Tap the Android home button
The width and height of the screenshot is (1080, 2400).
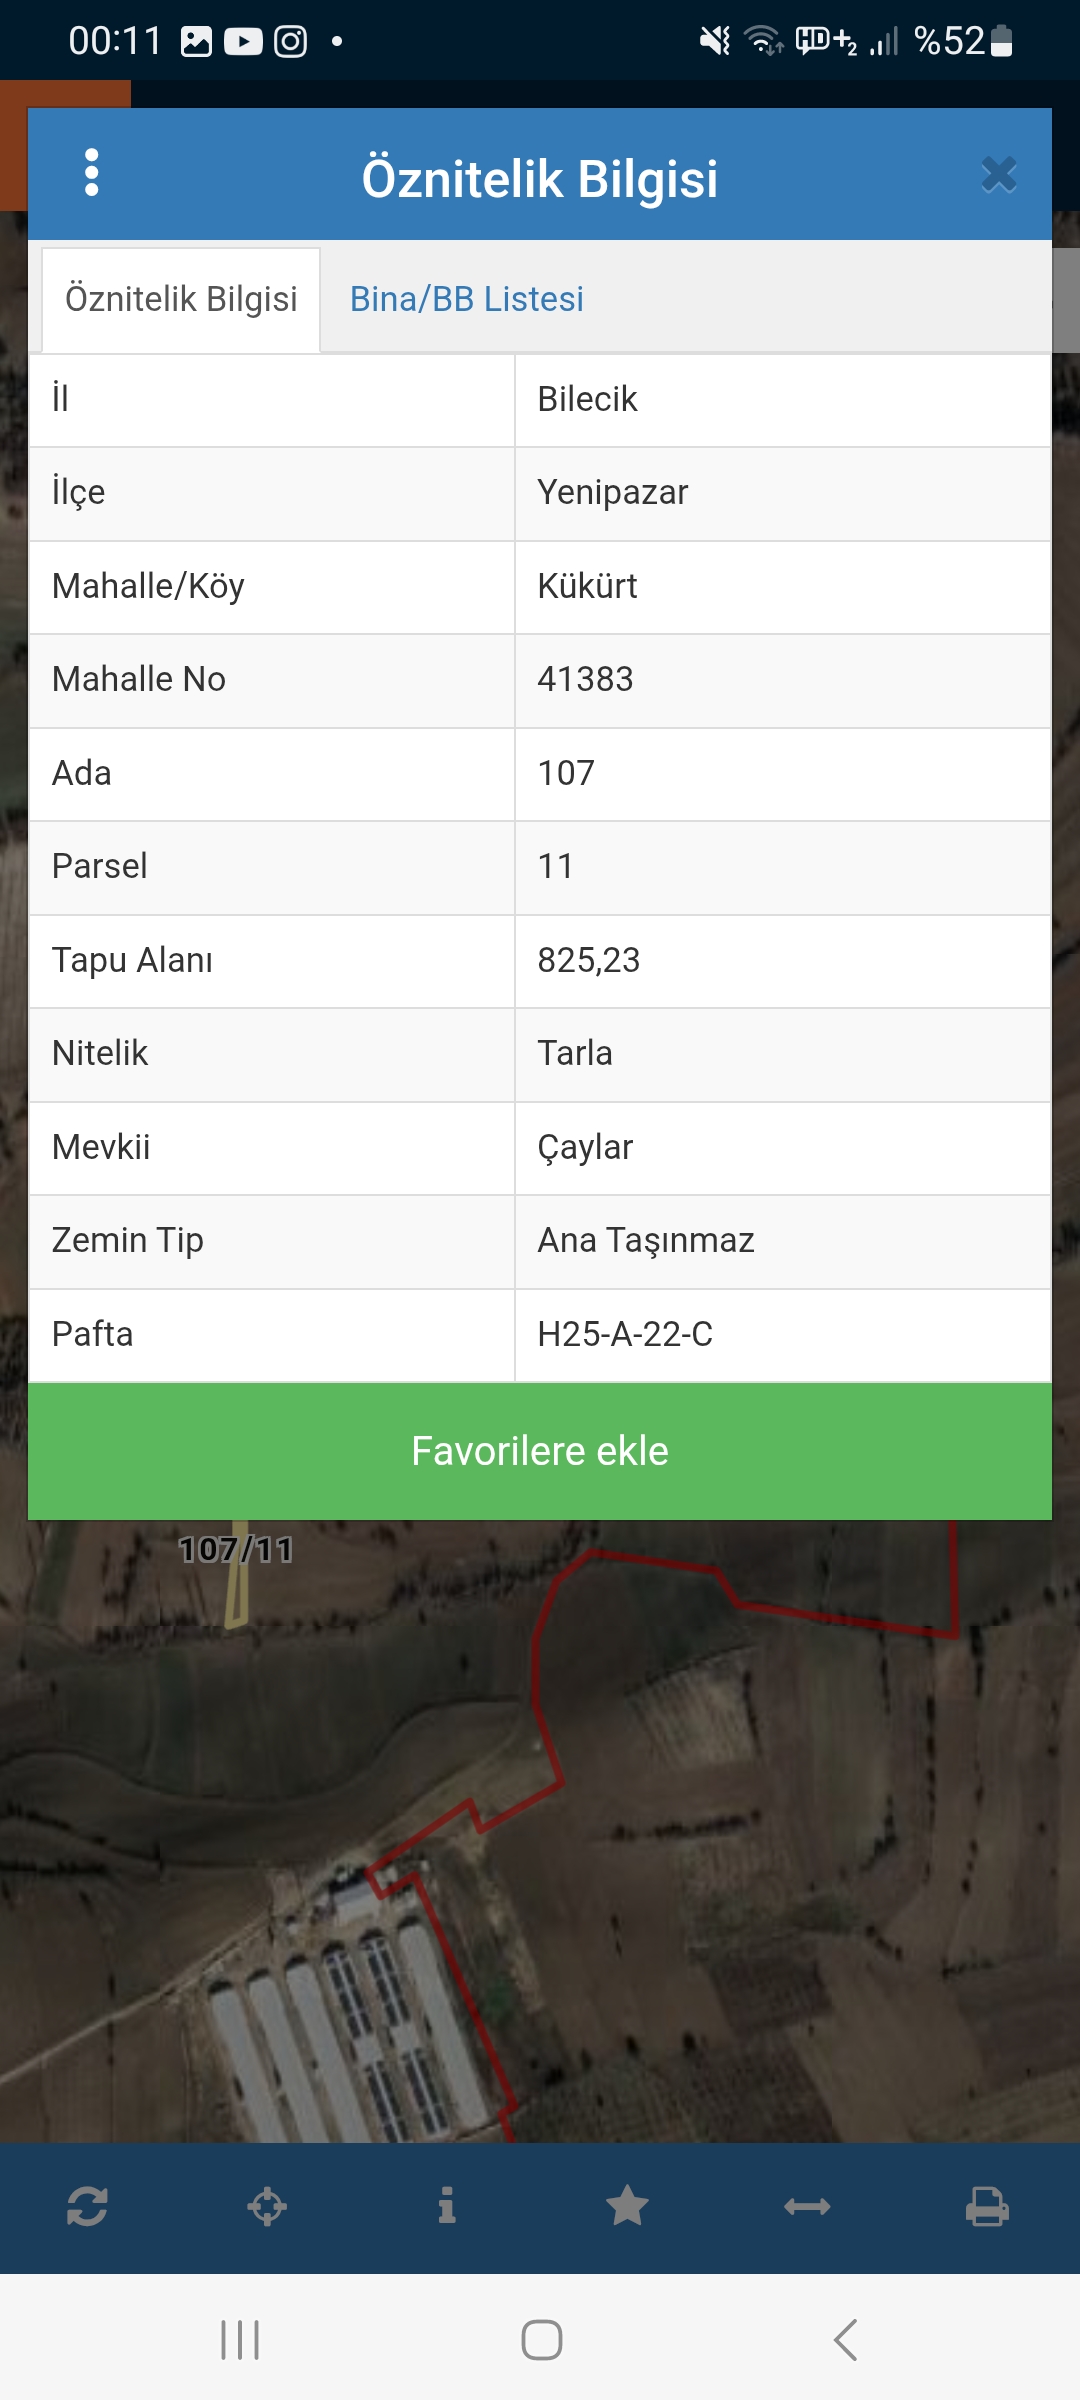[541, 2340]
